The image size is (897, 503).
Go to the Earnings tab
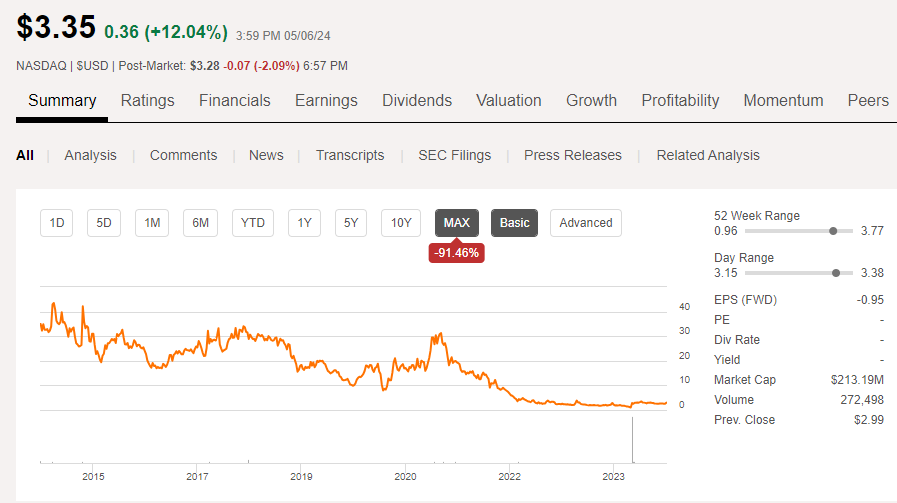point(326,100)
